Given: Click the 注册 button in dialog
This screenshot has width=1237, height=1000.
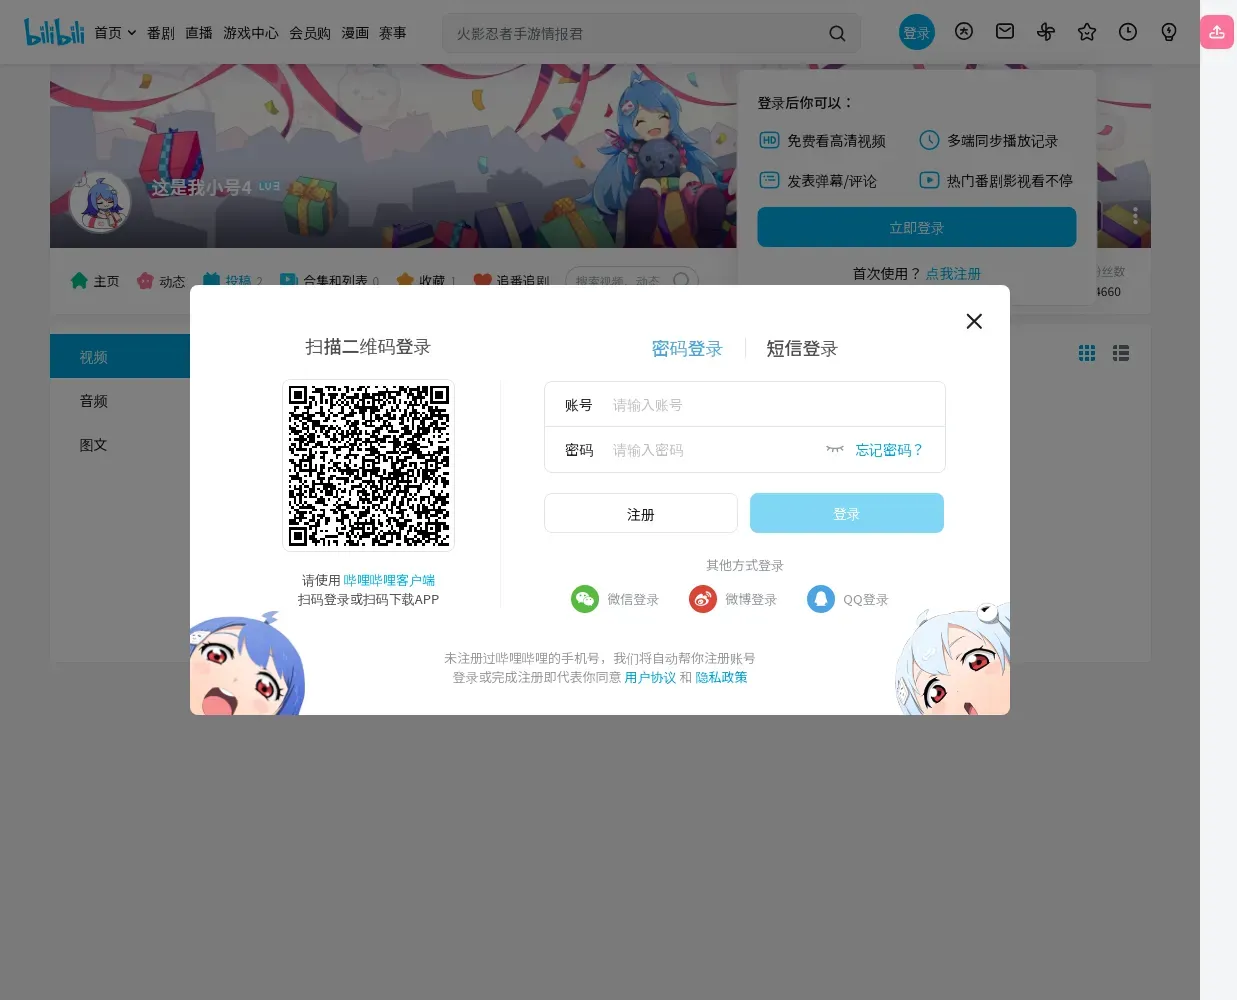Looking at the screenshot, I should [x=641, y=513].
